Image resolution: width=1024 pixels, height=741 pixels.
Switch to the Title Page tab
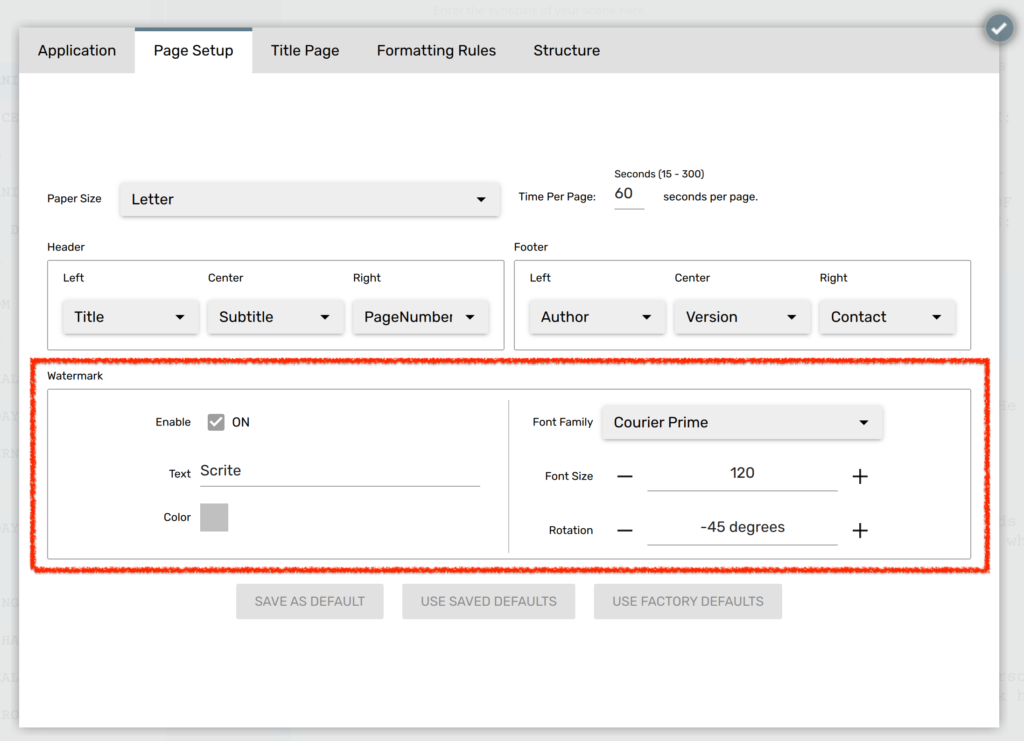point(305,50)
